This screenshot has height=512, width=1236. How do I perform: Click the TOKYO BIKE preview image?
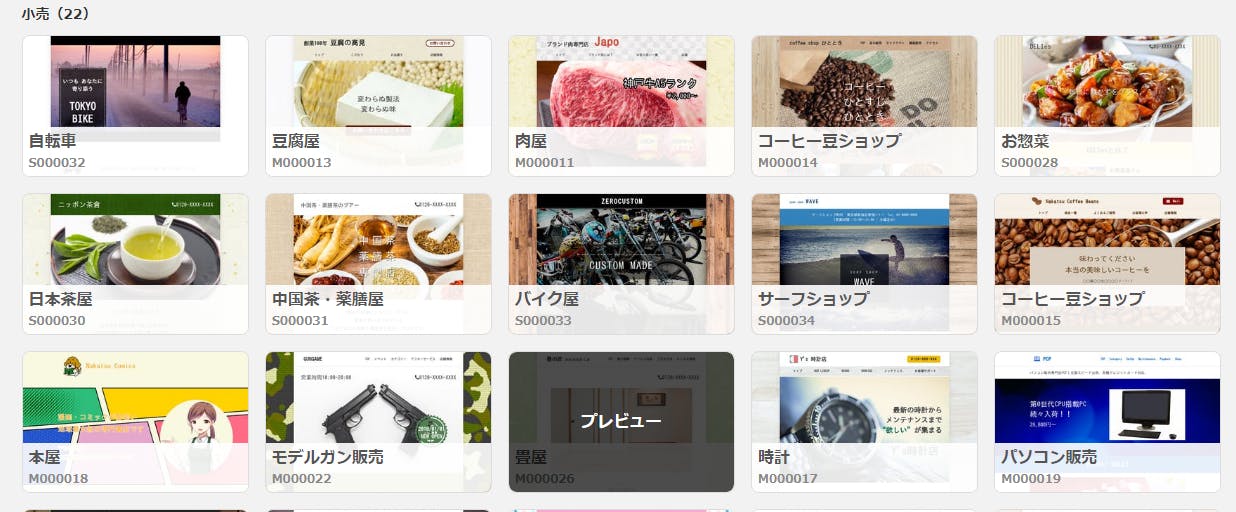pyautogui.click(x=135, y=82)
